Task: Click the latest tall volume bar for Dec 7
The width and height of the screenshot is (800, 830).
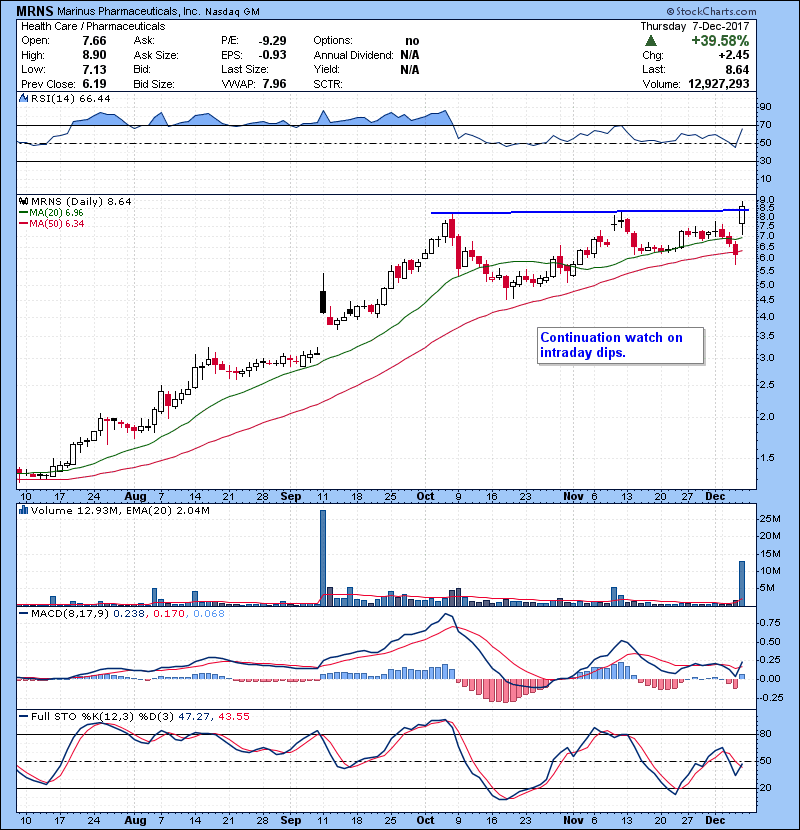Action: (x=742, y=583)
